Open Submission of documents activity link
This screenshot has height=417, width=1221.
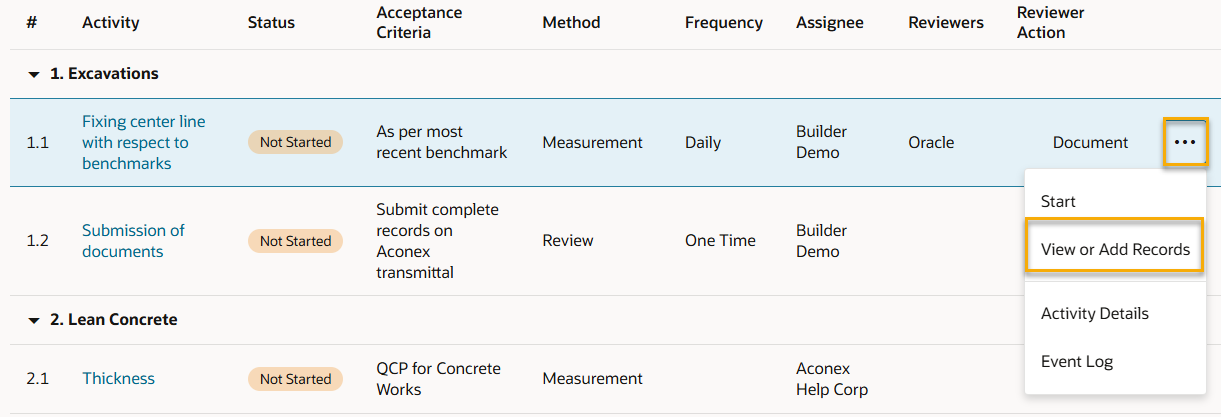tap(133, 240)
